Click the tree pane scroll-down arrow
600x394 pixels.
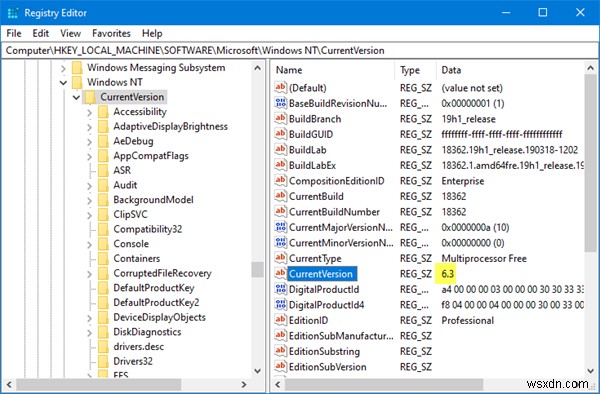pyautogui.click(x=258, y=371)
